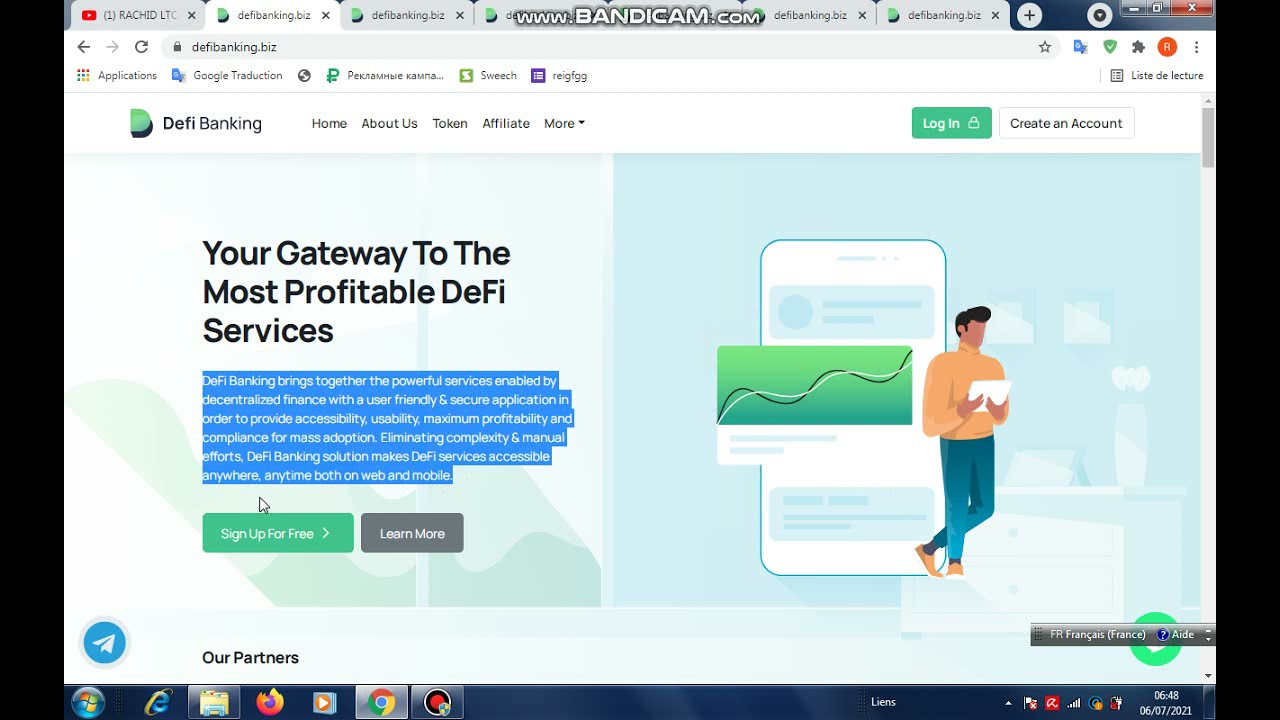1280x720 pixels.
Task: Open the Chrome three-dot menu
Action: point(1196,47)
